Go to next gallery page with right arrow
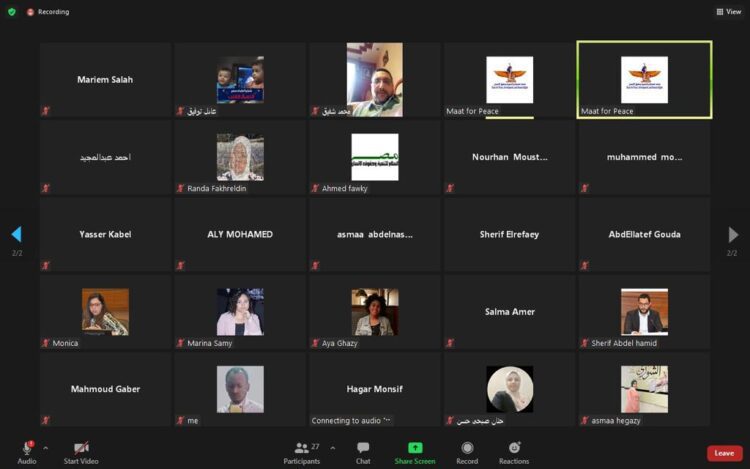 [x=733, y=235]
